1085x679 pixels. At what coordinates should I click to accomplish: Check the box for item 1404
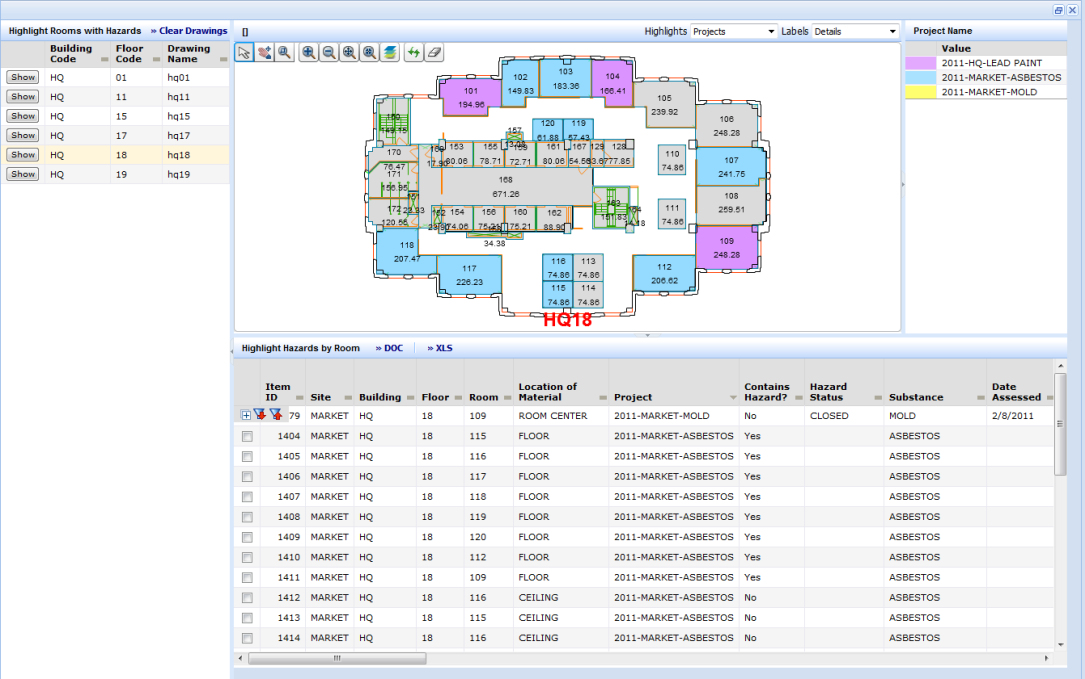(247, 437)
